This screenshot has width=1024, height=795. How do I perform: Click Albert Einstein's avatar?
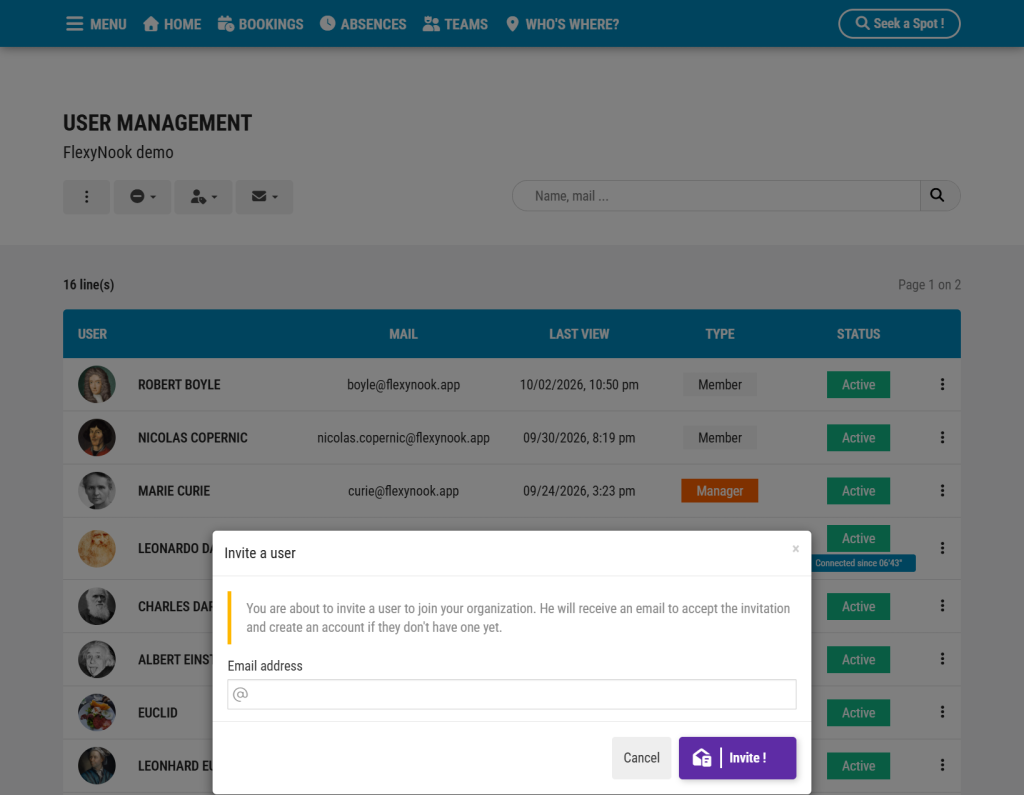[x=97, y=659]
